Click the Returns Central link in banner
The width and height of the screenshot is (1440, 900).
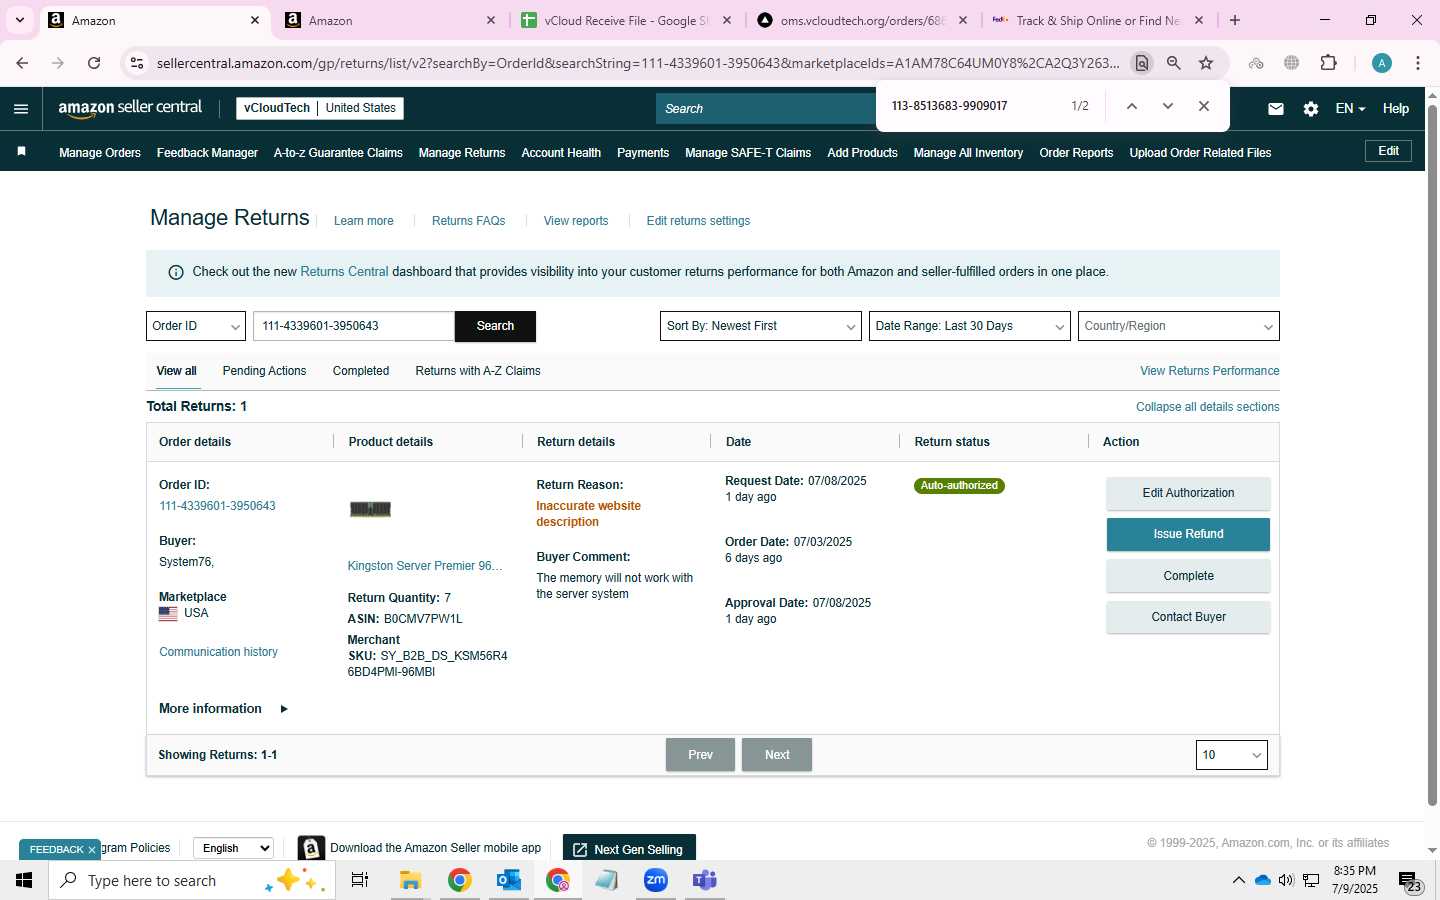click(344, 272)
